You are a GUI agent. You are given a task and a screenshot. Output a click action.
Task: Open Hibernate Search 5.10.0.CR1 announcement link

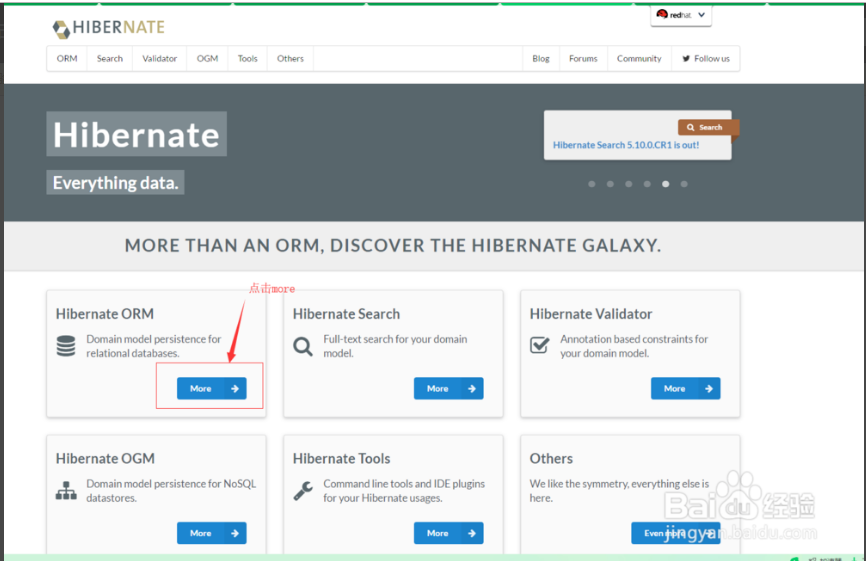tap(626, 145)
